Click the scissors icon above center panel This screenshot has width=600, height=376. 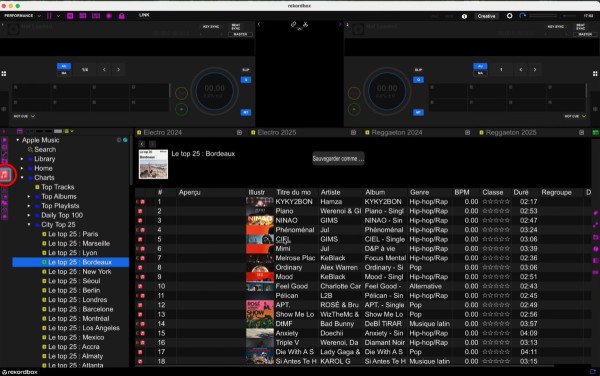[x=305, y=24]
